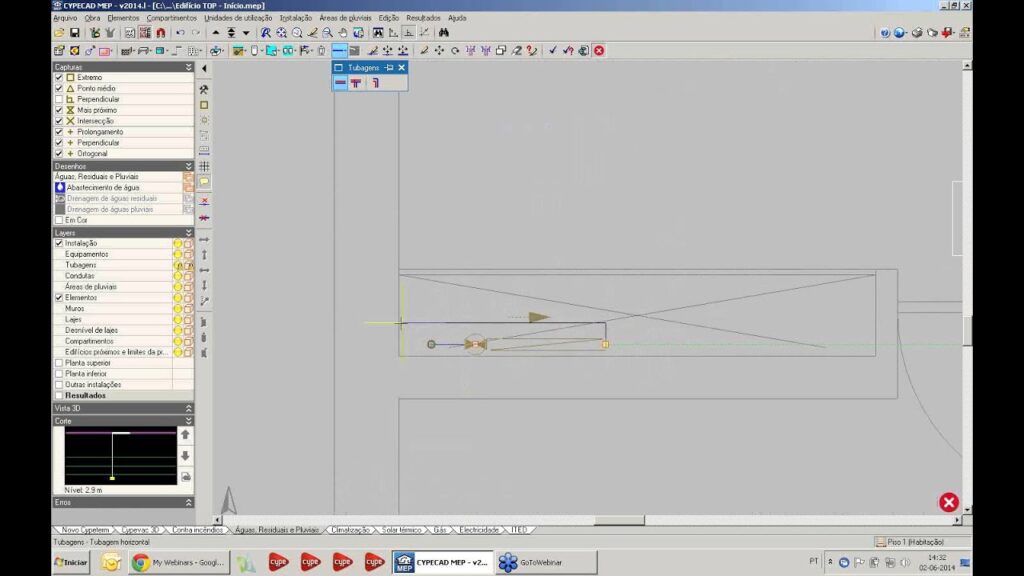This screenshot has width=1024, height=576.
Task: Select horizontal pipe tool in Tubagens panel
Action: coord(340,84)
